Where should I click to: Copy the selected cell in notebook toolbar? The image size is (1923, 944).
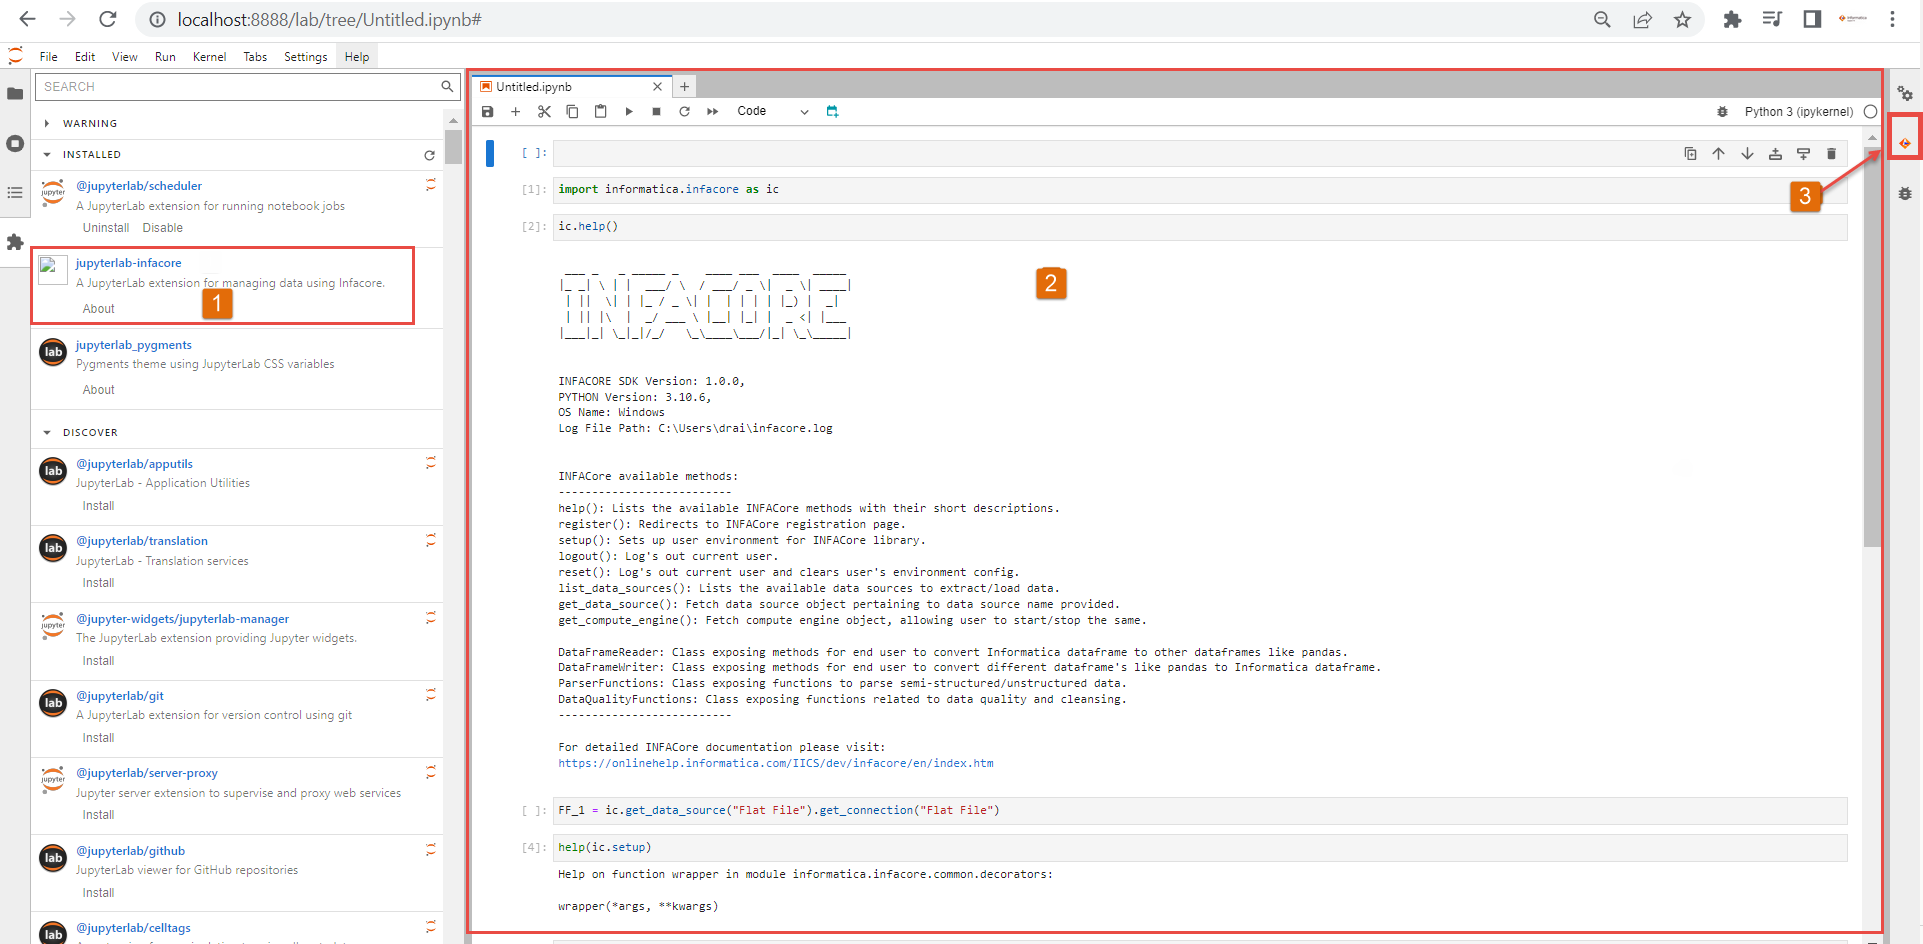[x=572, y=112]
